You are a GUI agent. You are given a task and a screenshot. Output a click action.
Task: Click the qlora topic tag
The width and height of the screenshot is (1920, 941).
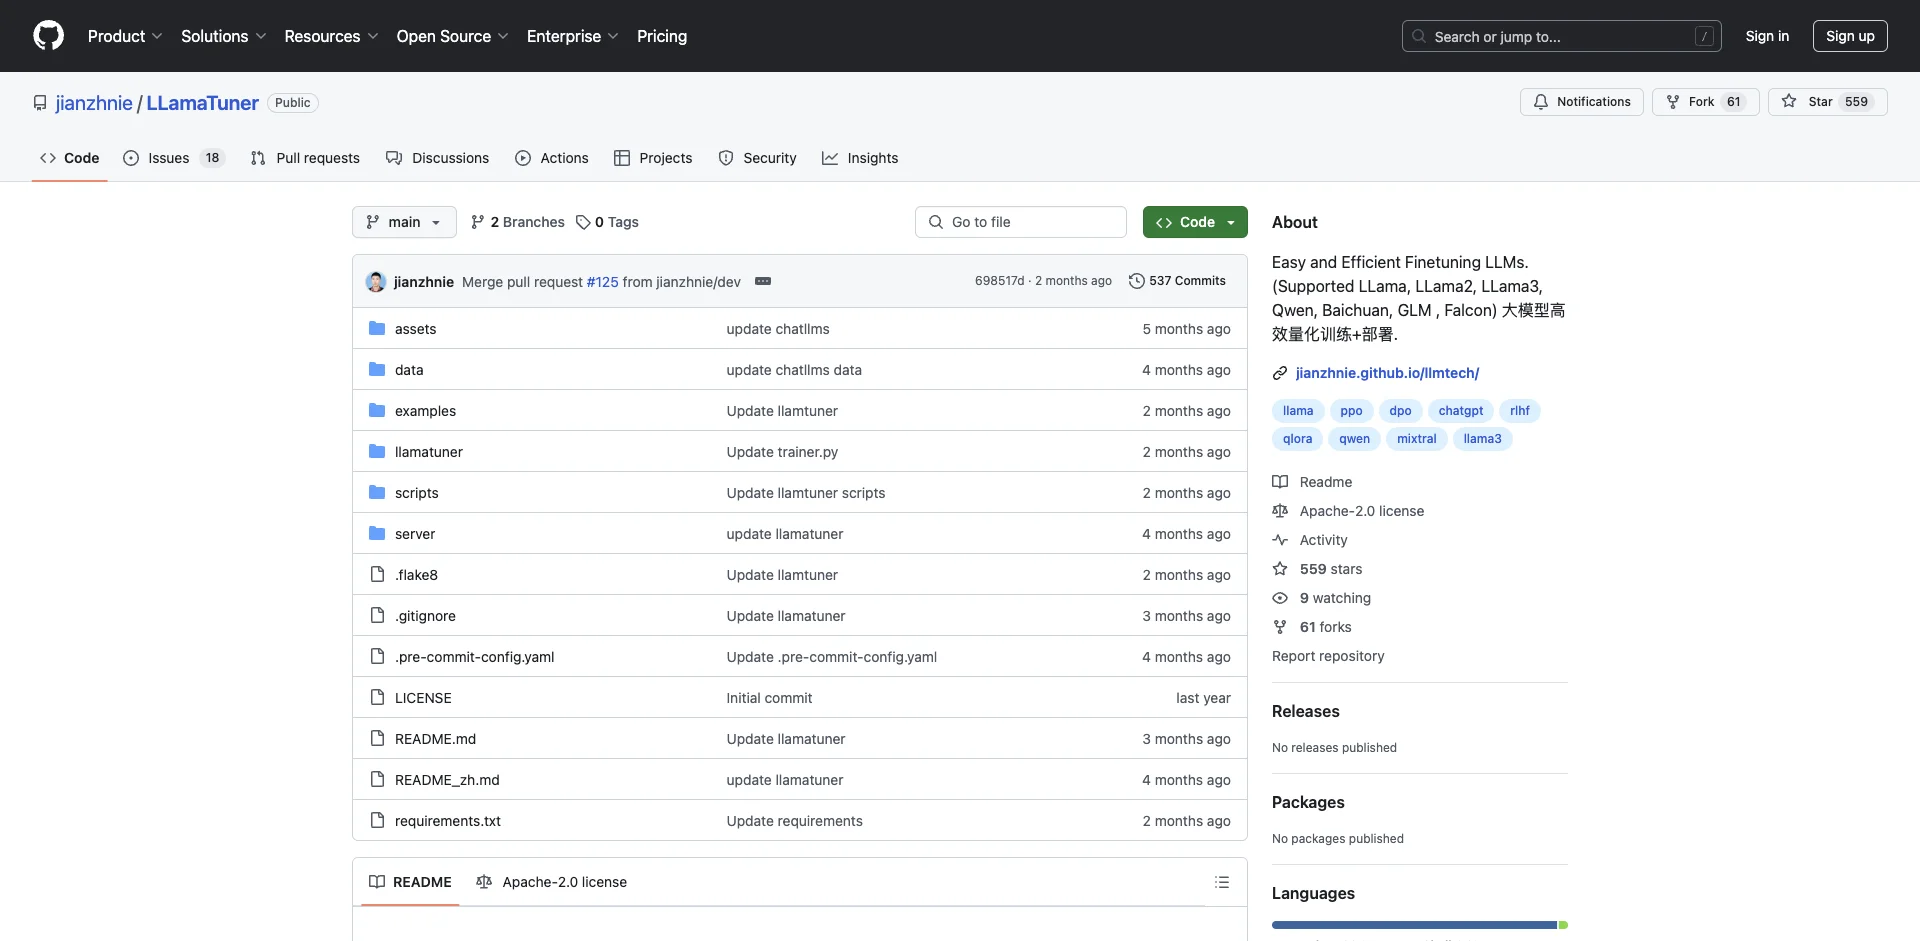[x=1297, y=439]
